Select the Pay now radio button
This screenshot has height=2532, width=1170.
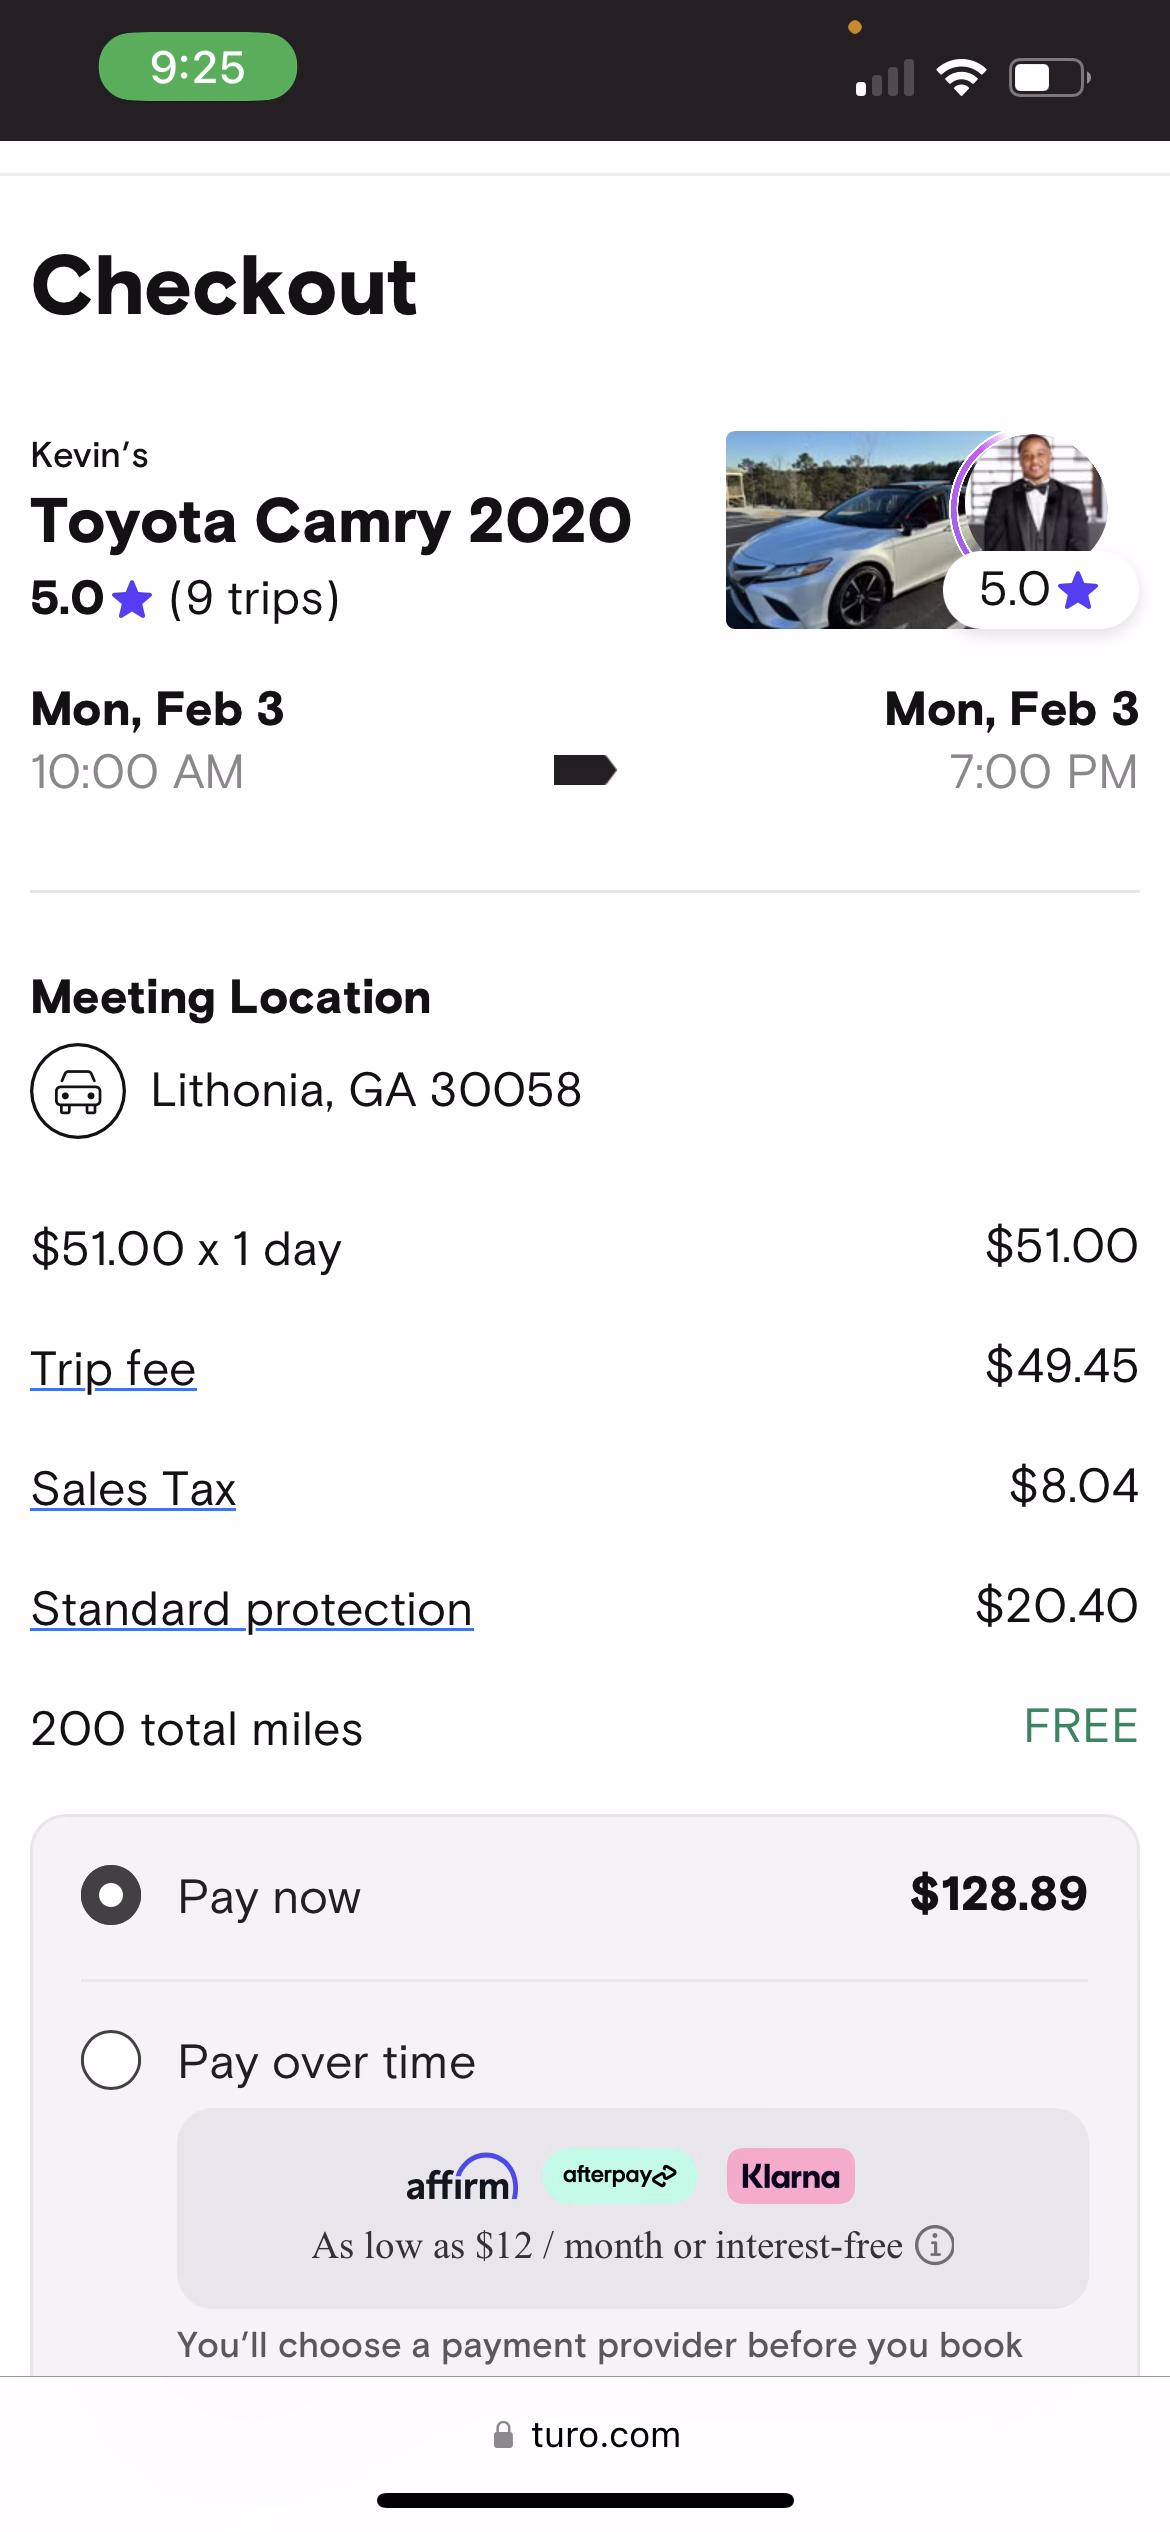pyautogui.click(x=111, y=1895)
